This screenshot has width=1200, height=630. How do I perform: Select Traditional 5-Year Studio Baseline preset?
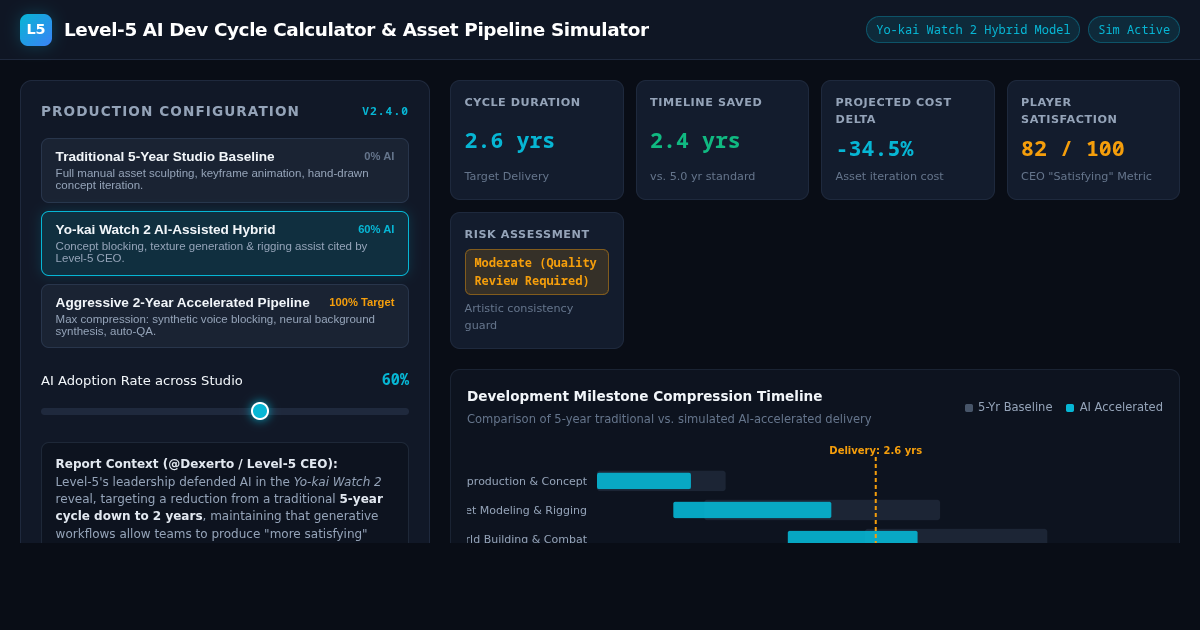[x=225, y=170]
